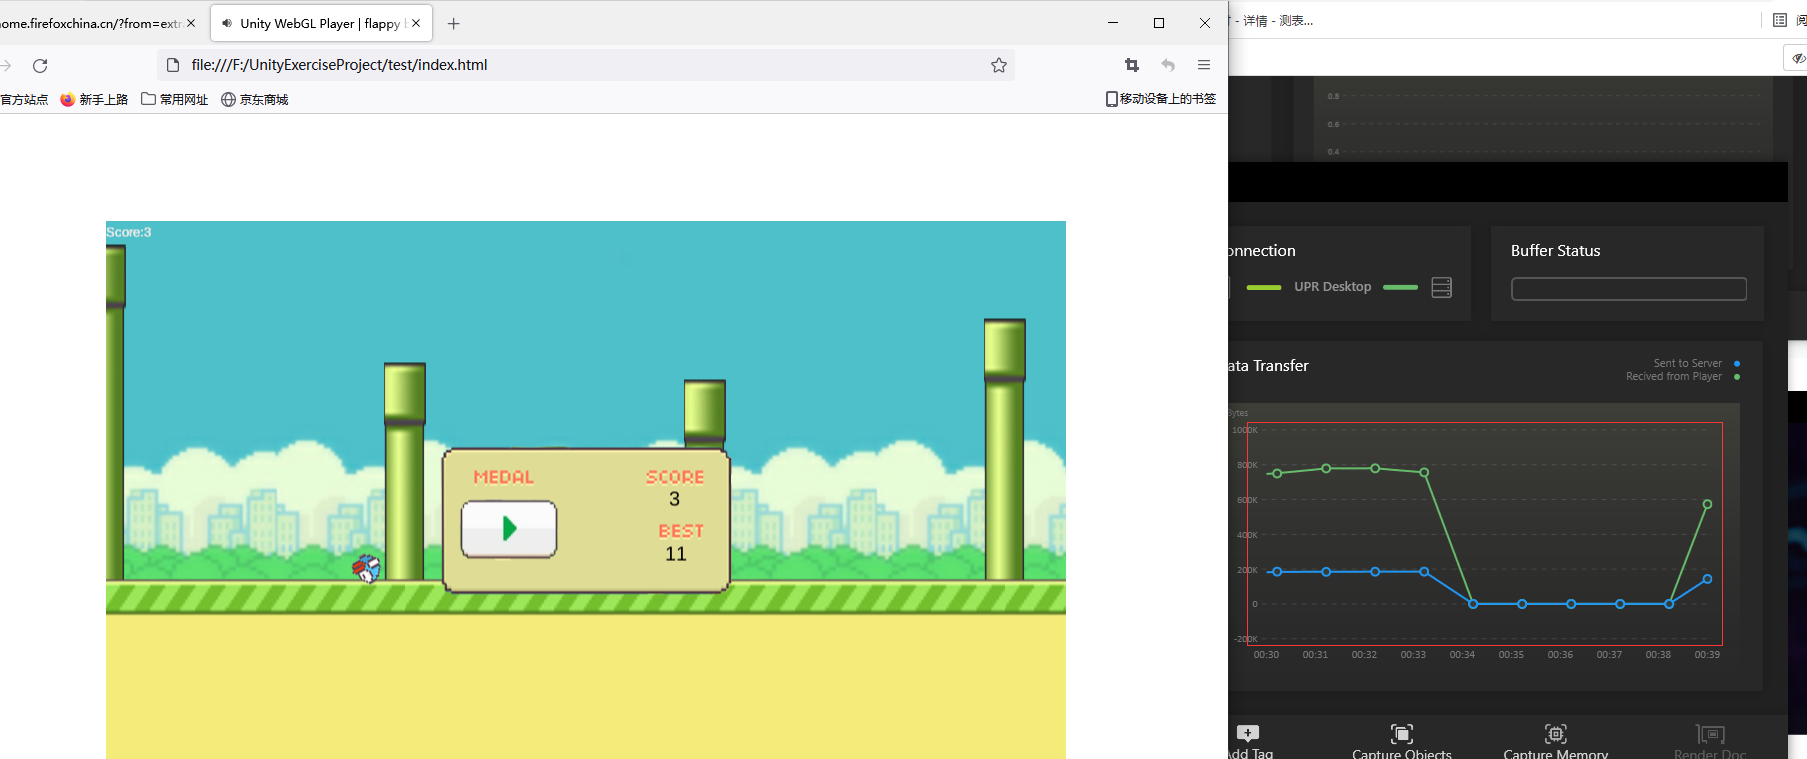The width and height of the screenshot is (1807, 759).
Task: Select the blue data point at 00:39
Action: pos(1707,579)
